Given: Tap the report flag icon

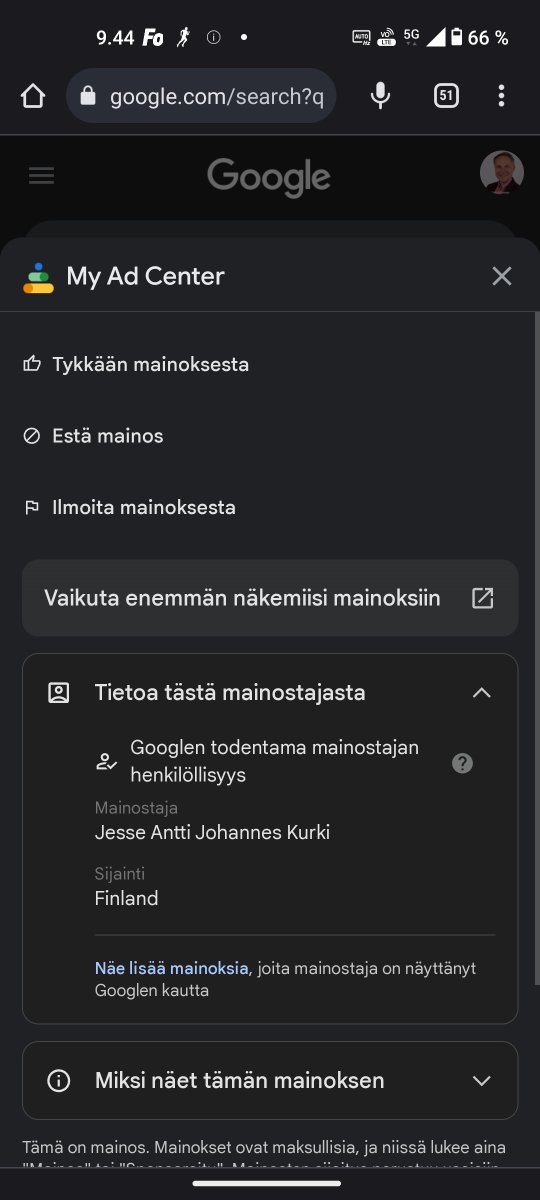Looking at the screenshot, I should point(31,507).
